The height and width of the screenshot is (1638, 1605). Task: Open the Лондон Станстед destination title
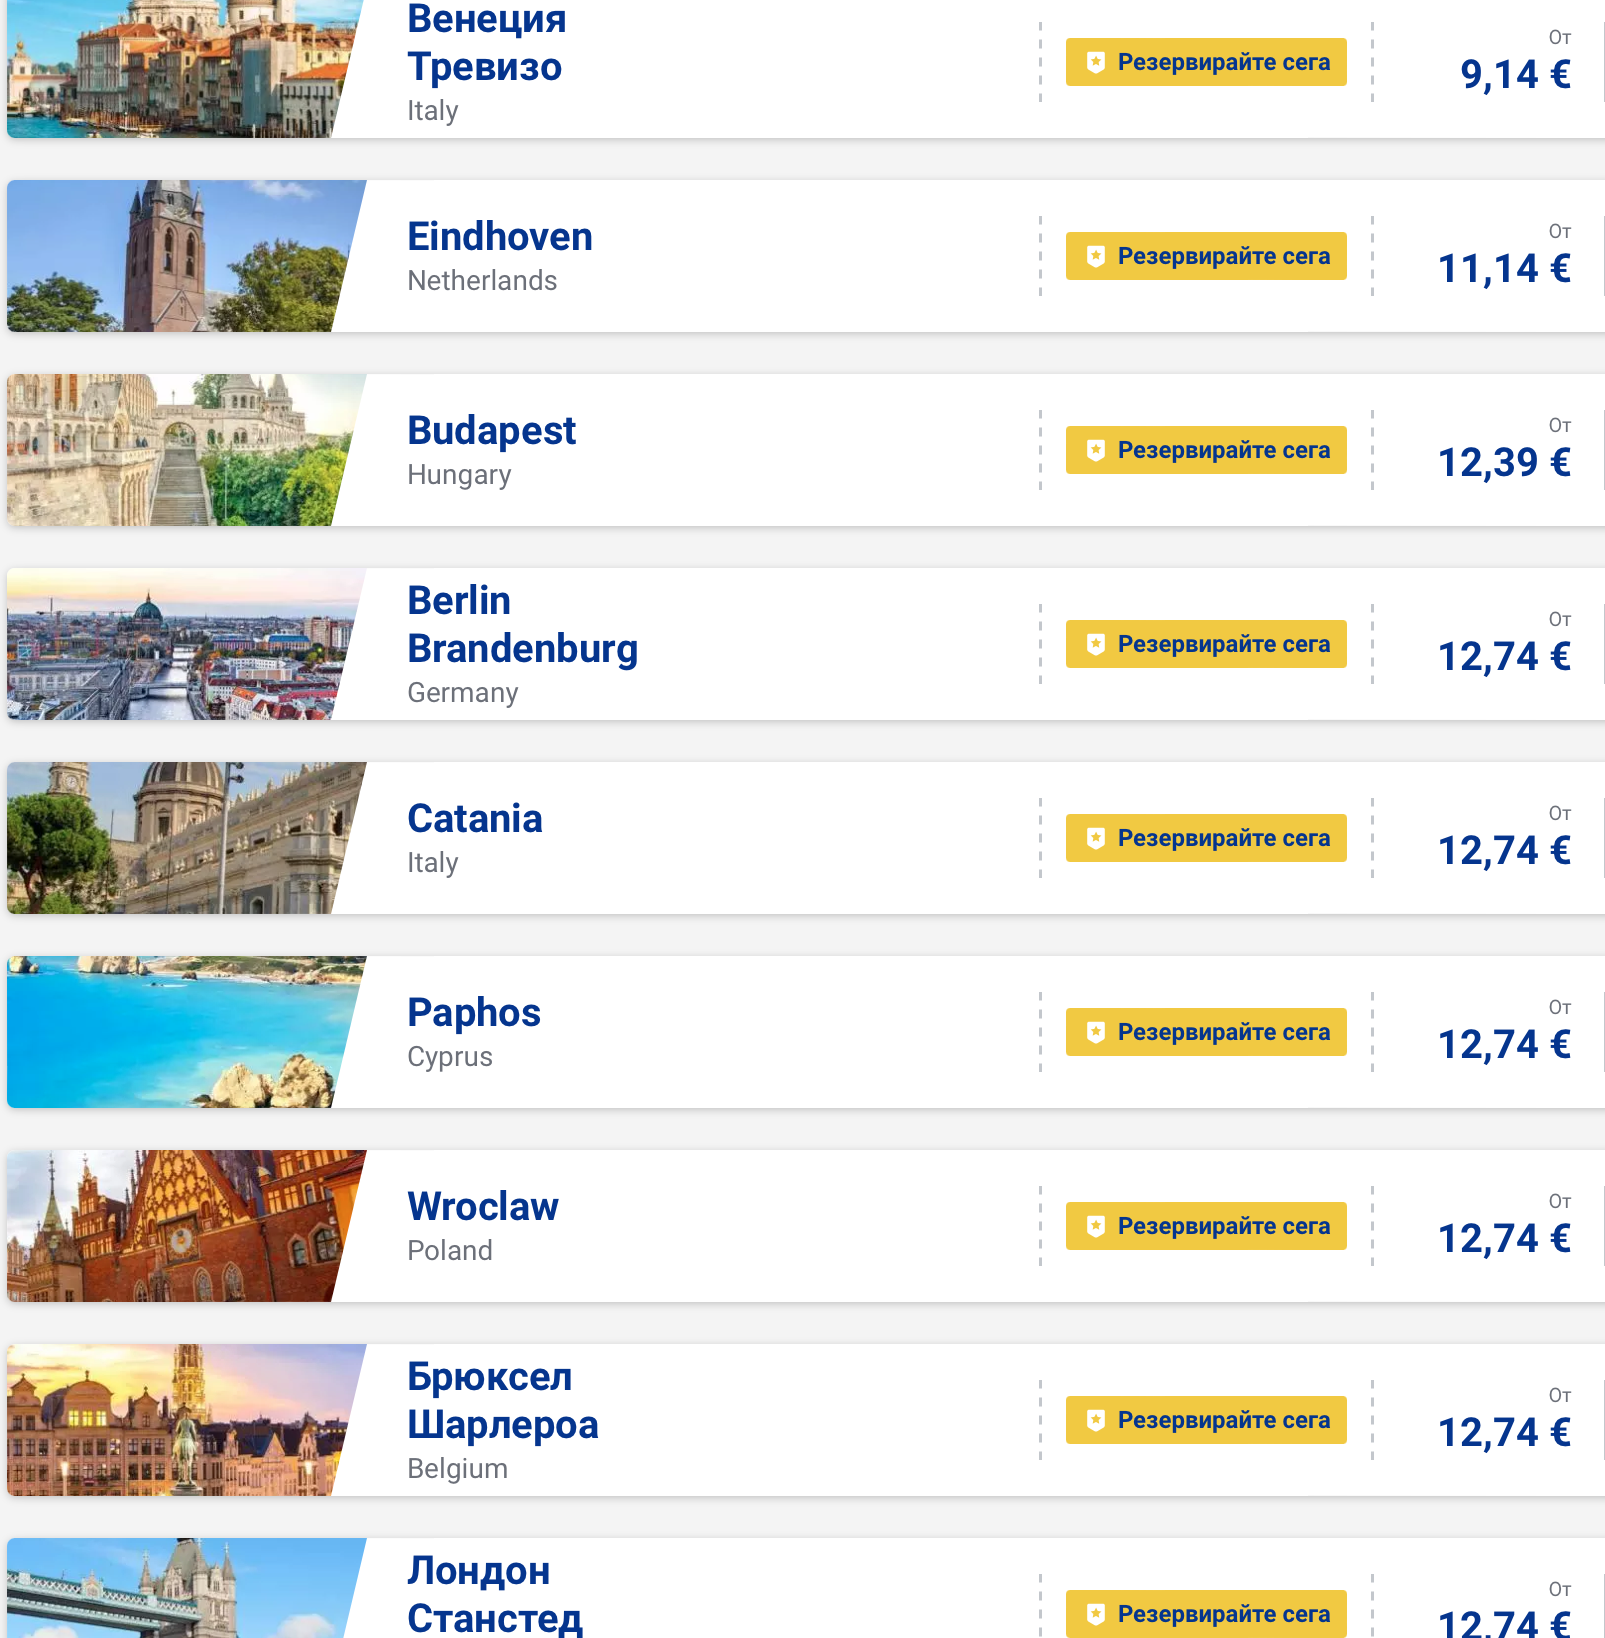494,1595
